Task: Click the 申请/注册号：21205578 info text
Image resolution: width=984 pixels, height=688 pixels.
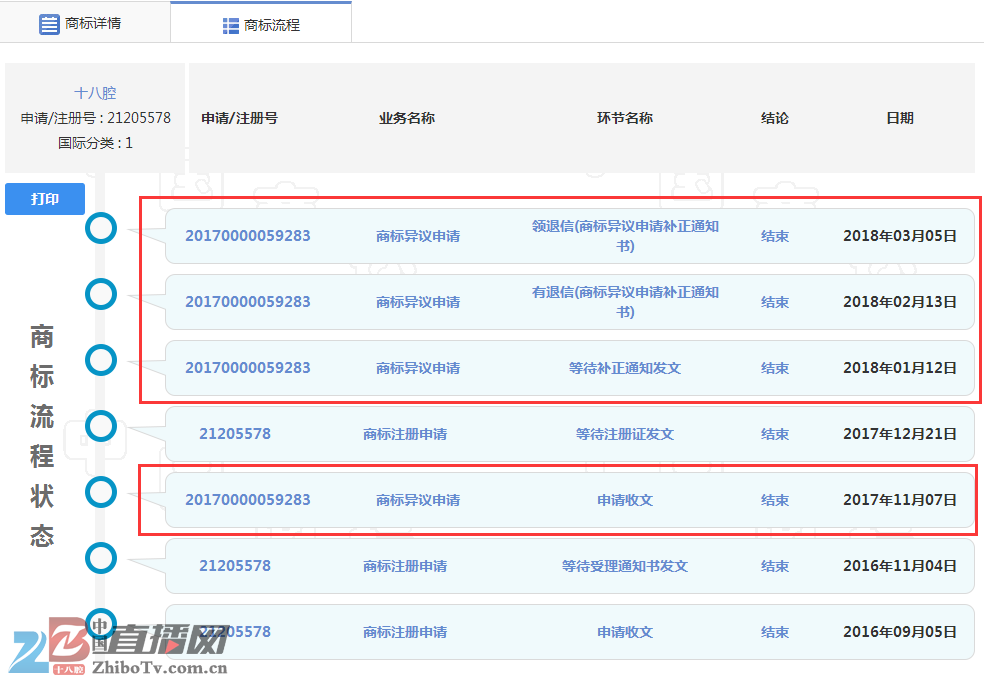Action: coord(97,118)
